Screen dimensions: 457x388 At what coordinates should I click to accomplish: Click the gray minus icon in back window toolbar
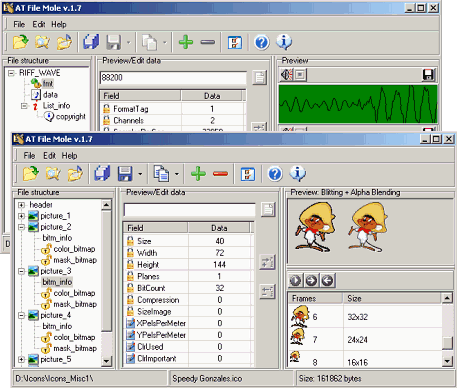[x=208, y=42]
